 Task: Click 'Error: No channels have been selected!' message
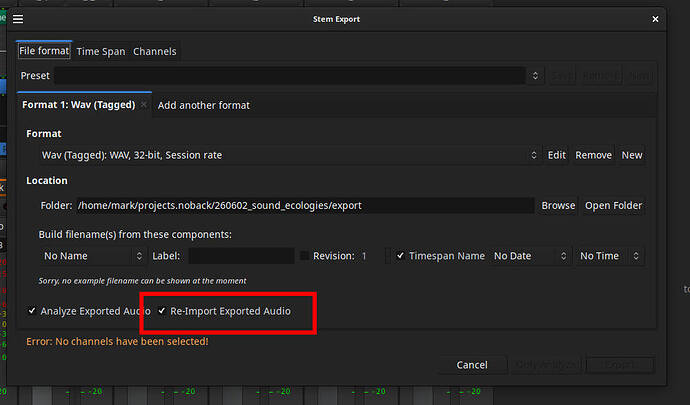coord(117,342)
